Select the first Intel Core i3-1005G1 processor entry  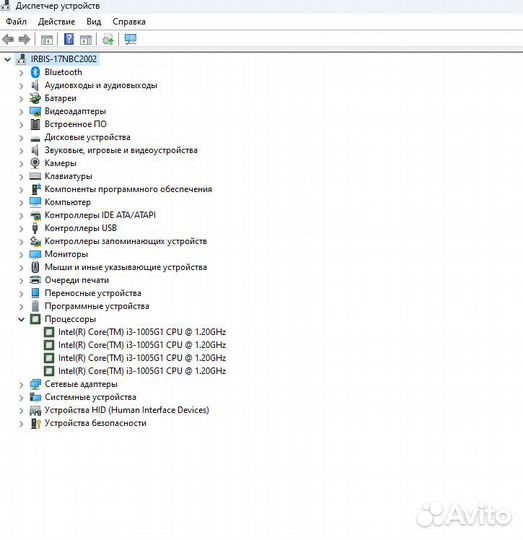[x=142, y=332]
